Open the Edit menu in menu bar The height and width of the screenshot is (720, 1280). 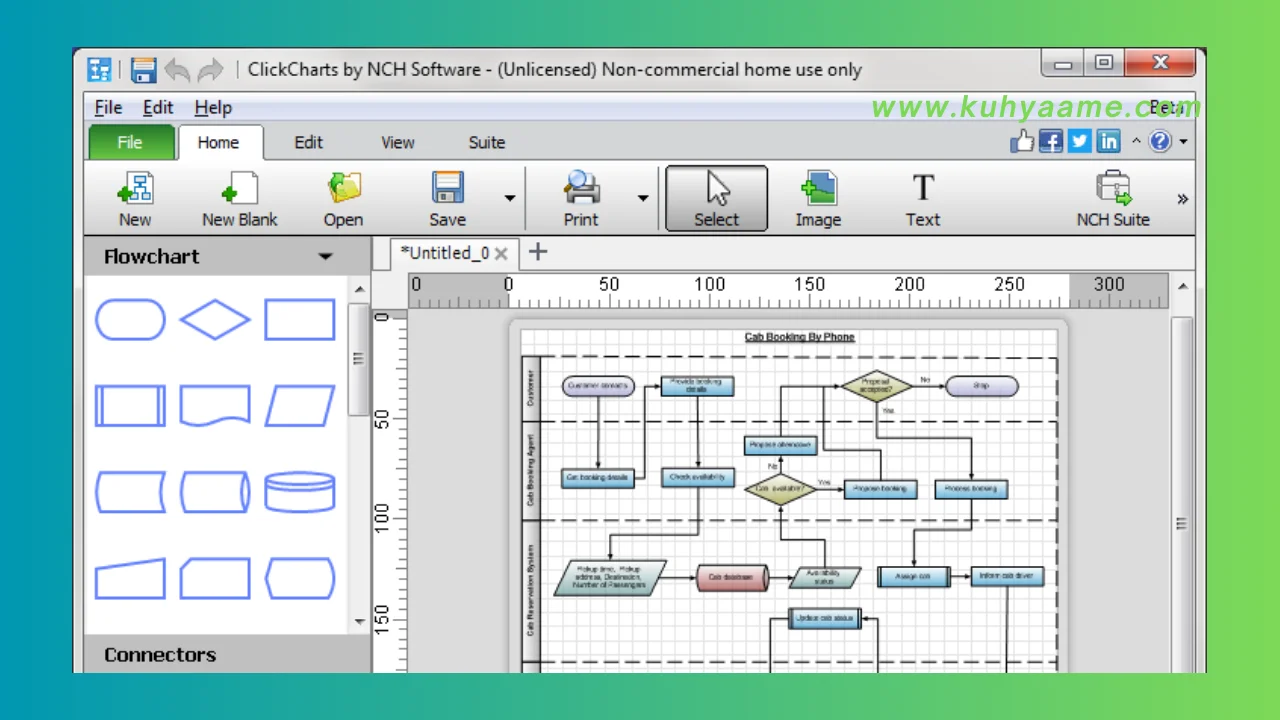pos(158,107)
